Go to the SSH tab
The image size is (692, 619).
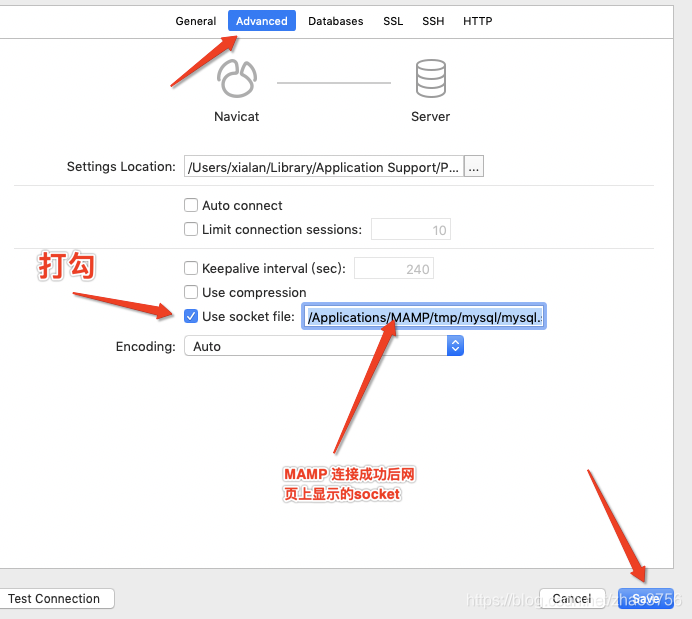(x=433, y=21)
